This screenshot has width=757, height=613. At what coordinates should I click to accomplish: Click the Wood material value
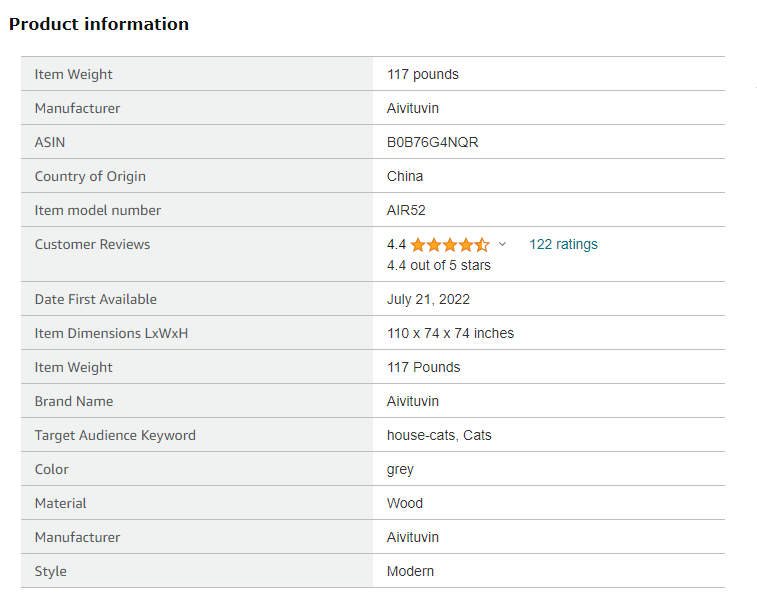(x=405, y=503)
